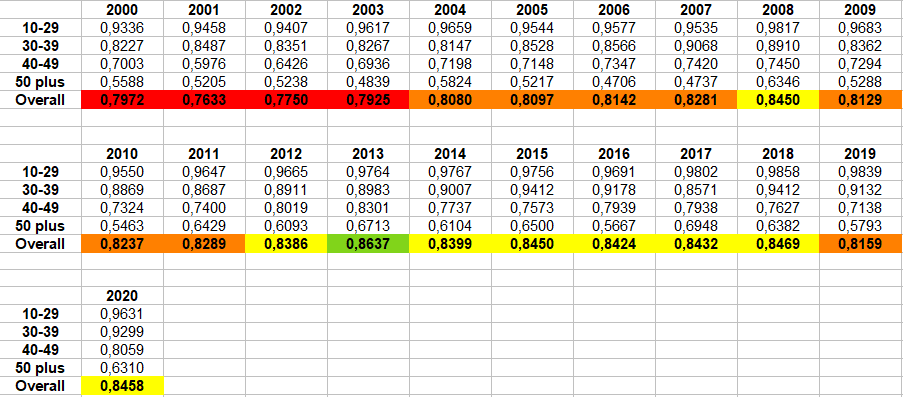903x397 pixels.
Task: Click the yellow Overall cell 0,8399
Action: point(450,244)
